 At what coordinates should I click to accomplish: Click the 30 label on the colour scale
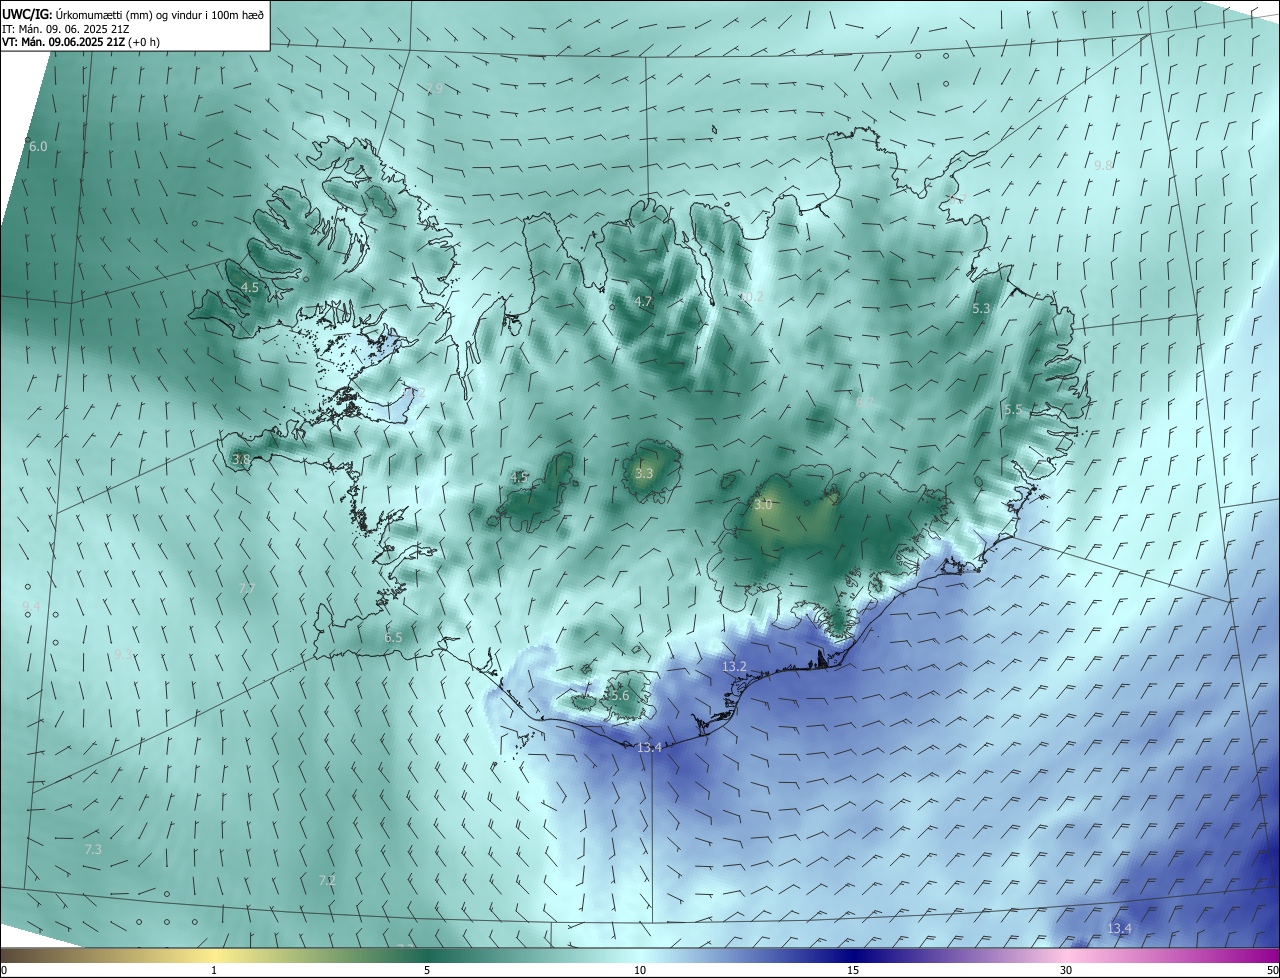point(1066,970)
